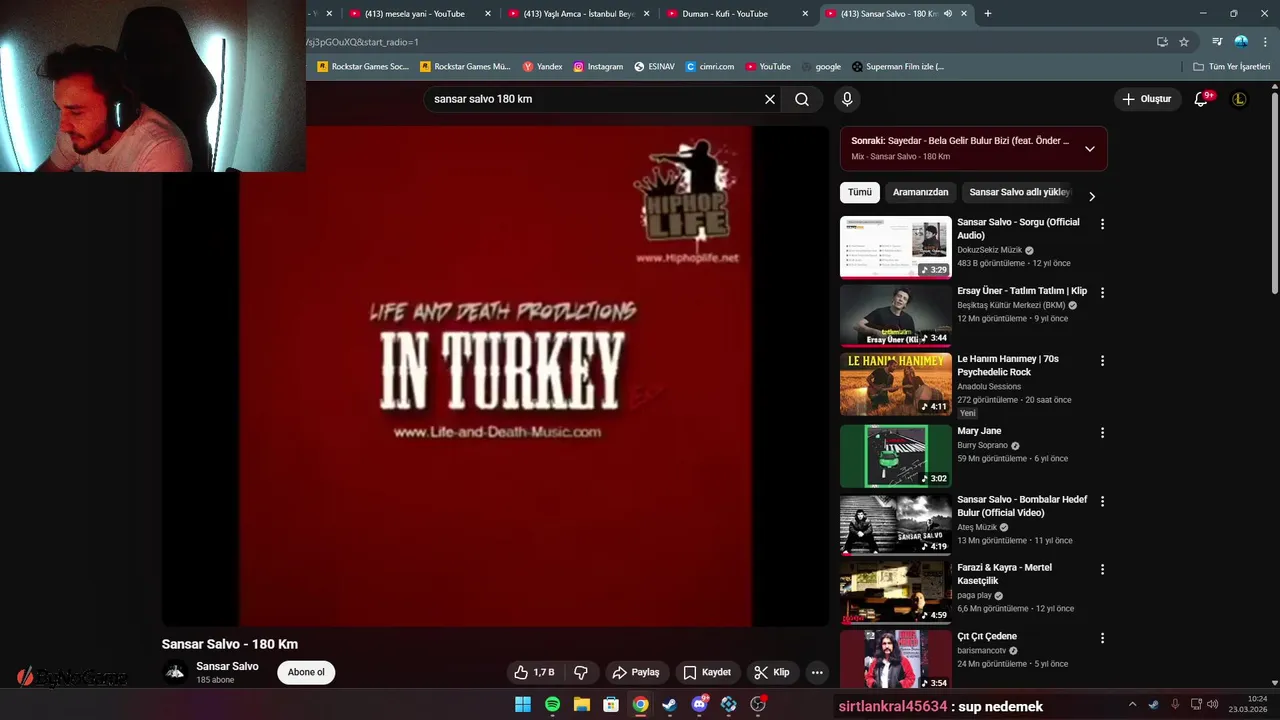Open options for Sansar Salvo - Sorgu
Viewport: 1280px width, 720px height.
1102,224
